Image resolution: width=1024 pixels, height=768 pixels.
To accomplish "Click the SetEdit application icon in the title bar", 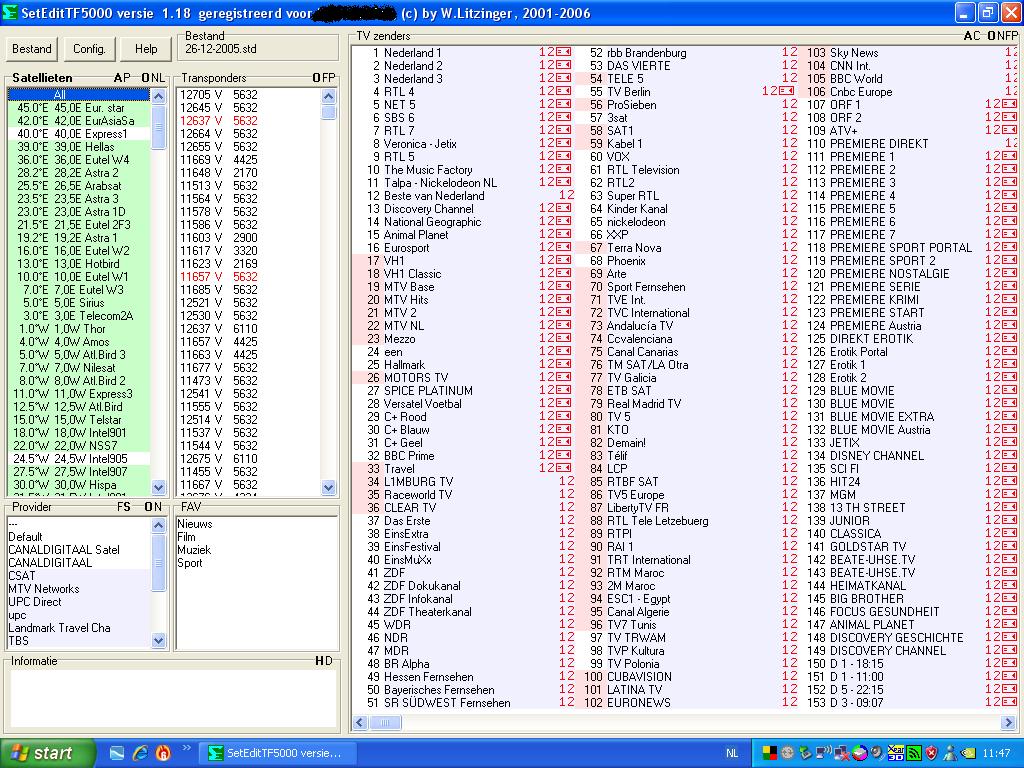I will click(10, 12).
